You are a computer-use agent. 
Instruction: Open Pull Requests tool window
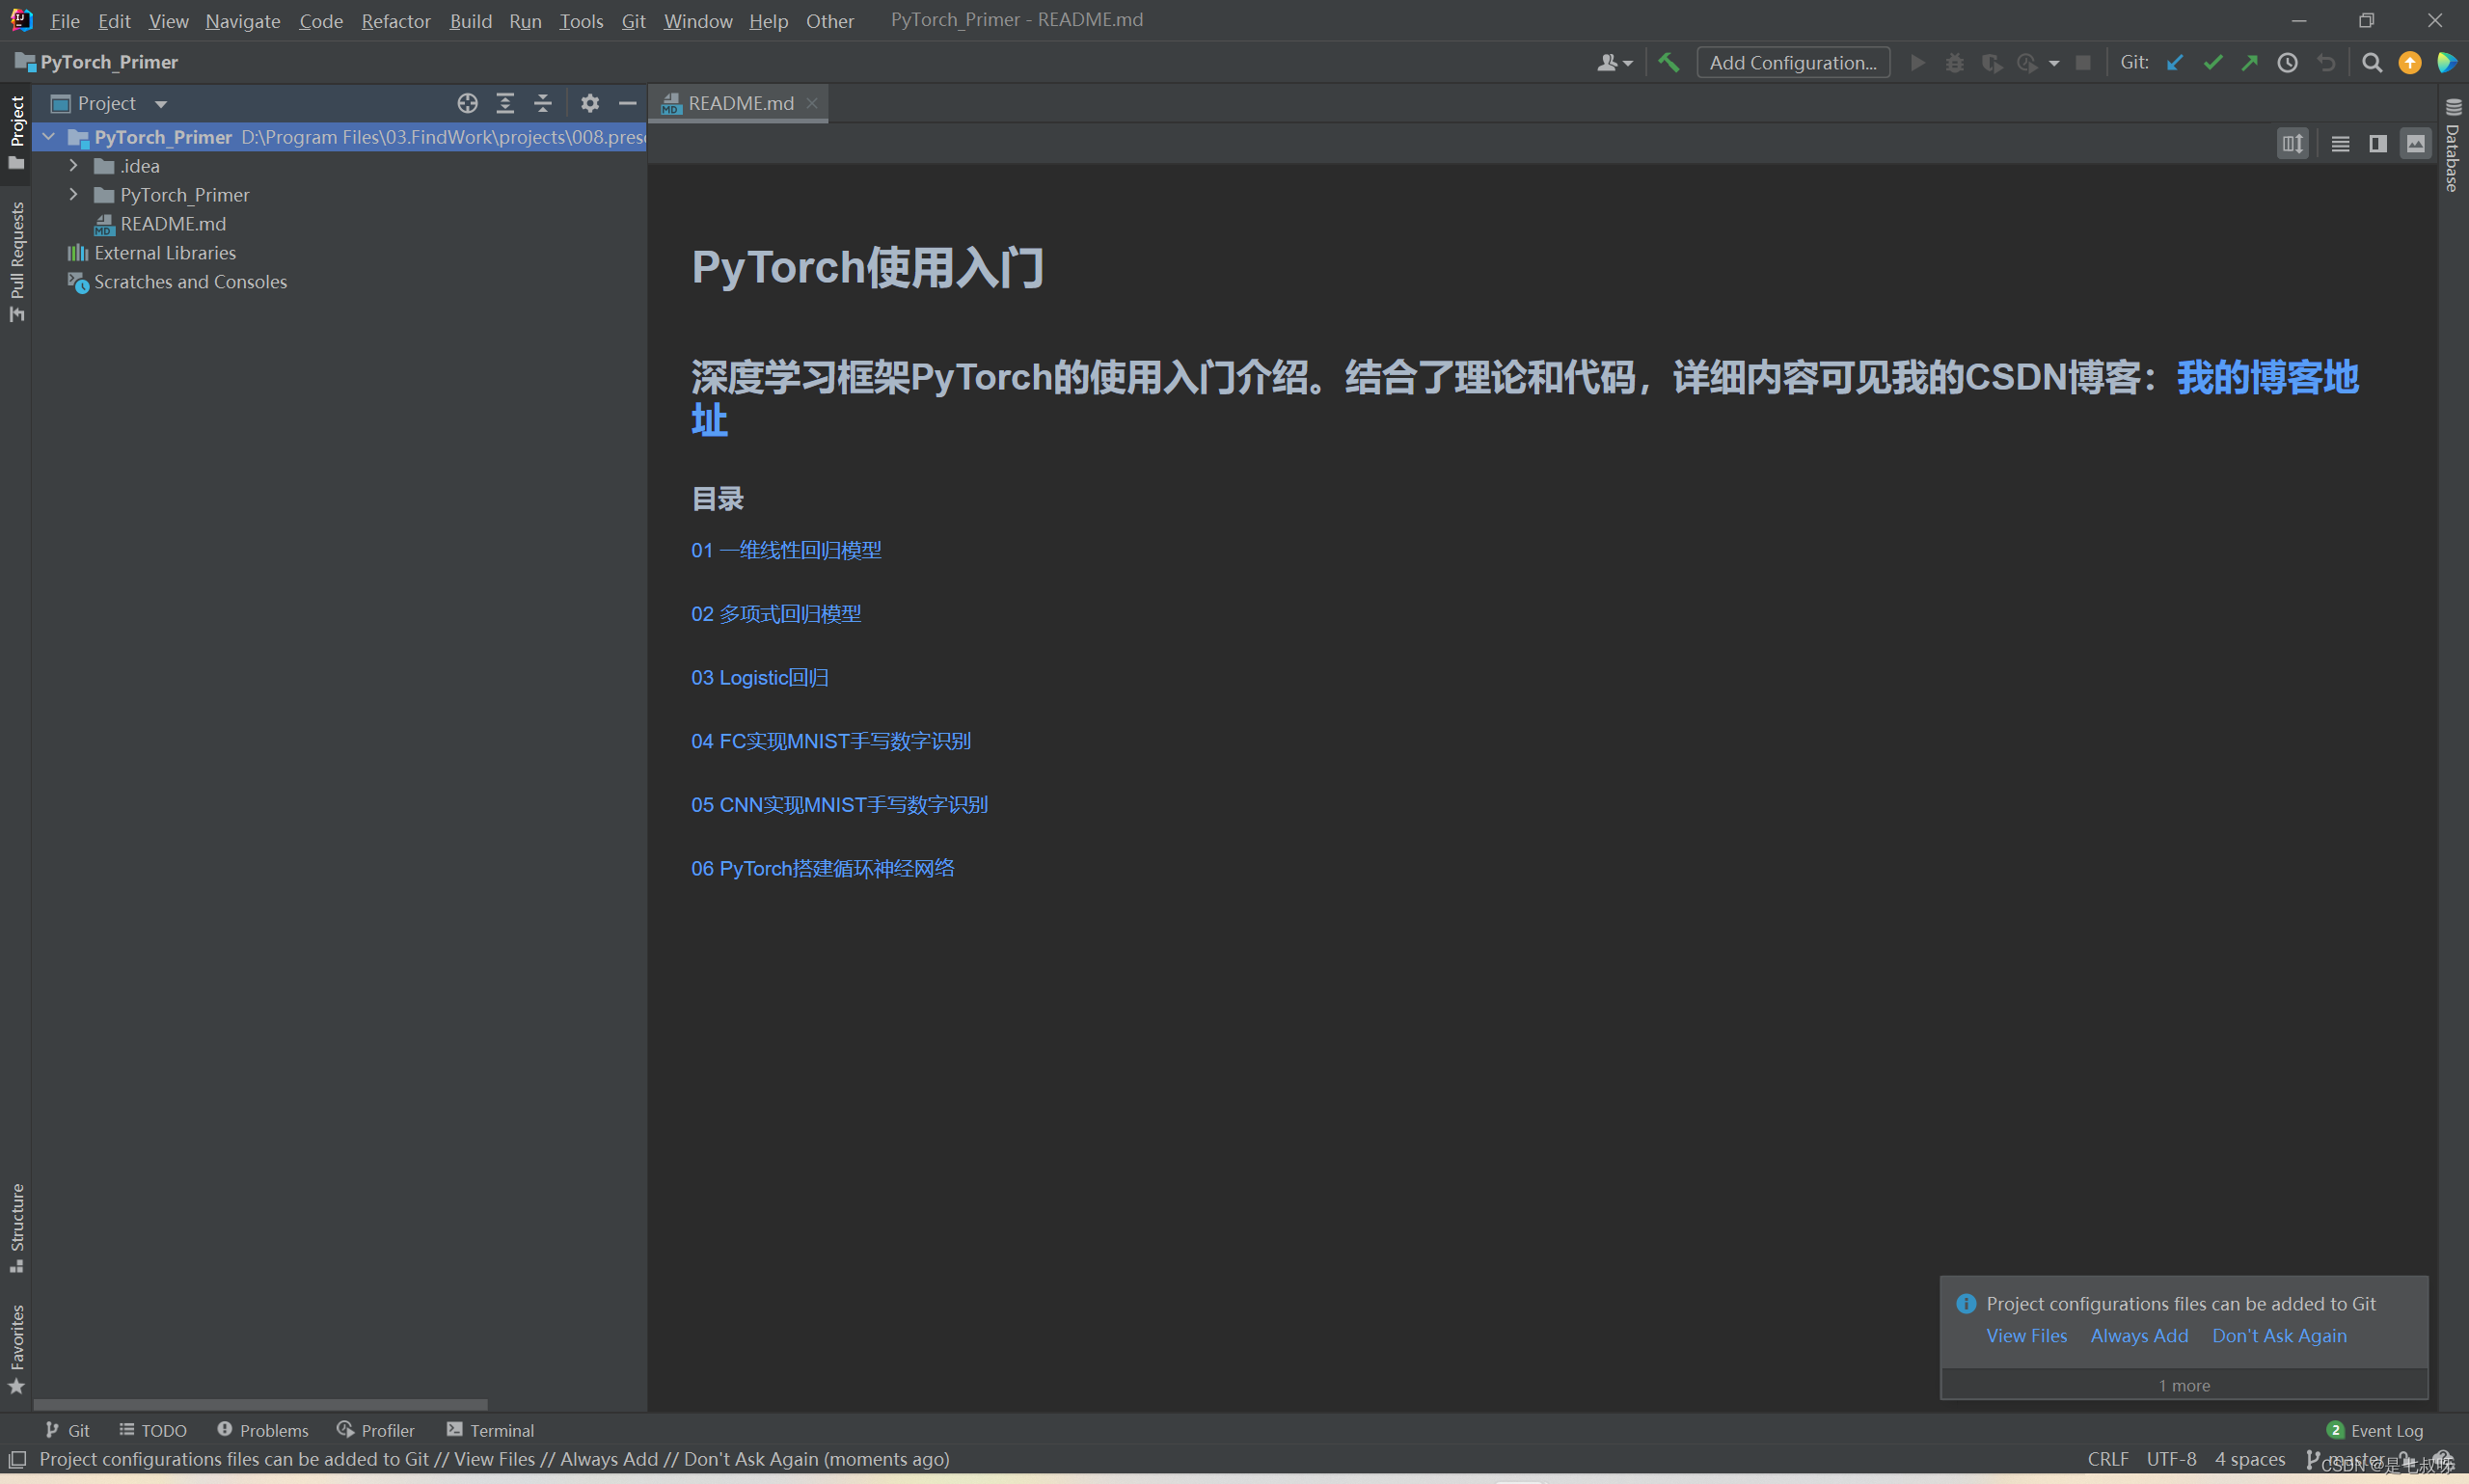(16, 262)
